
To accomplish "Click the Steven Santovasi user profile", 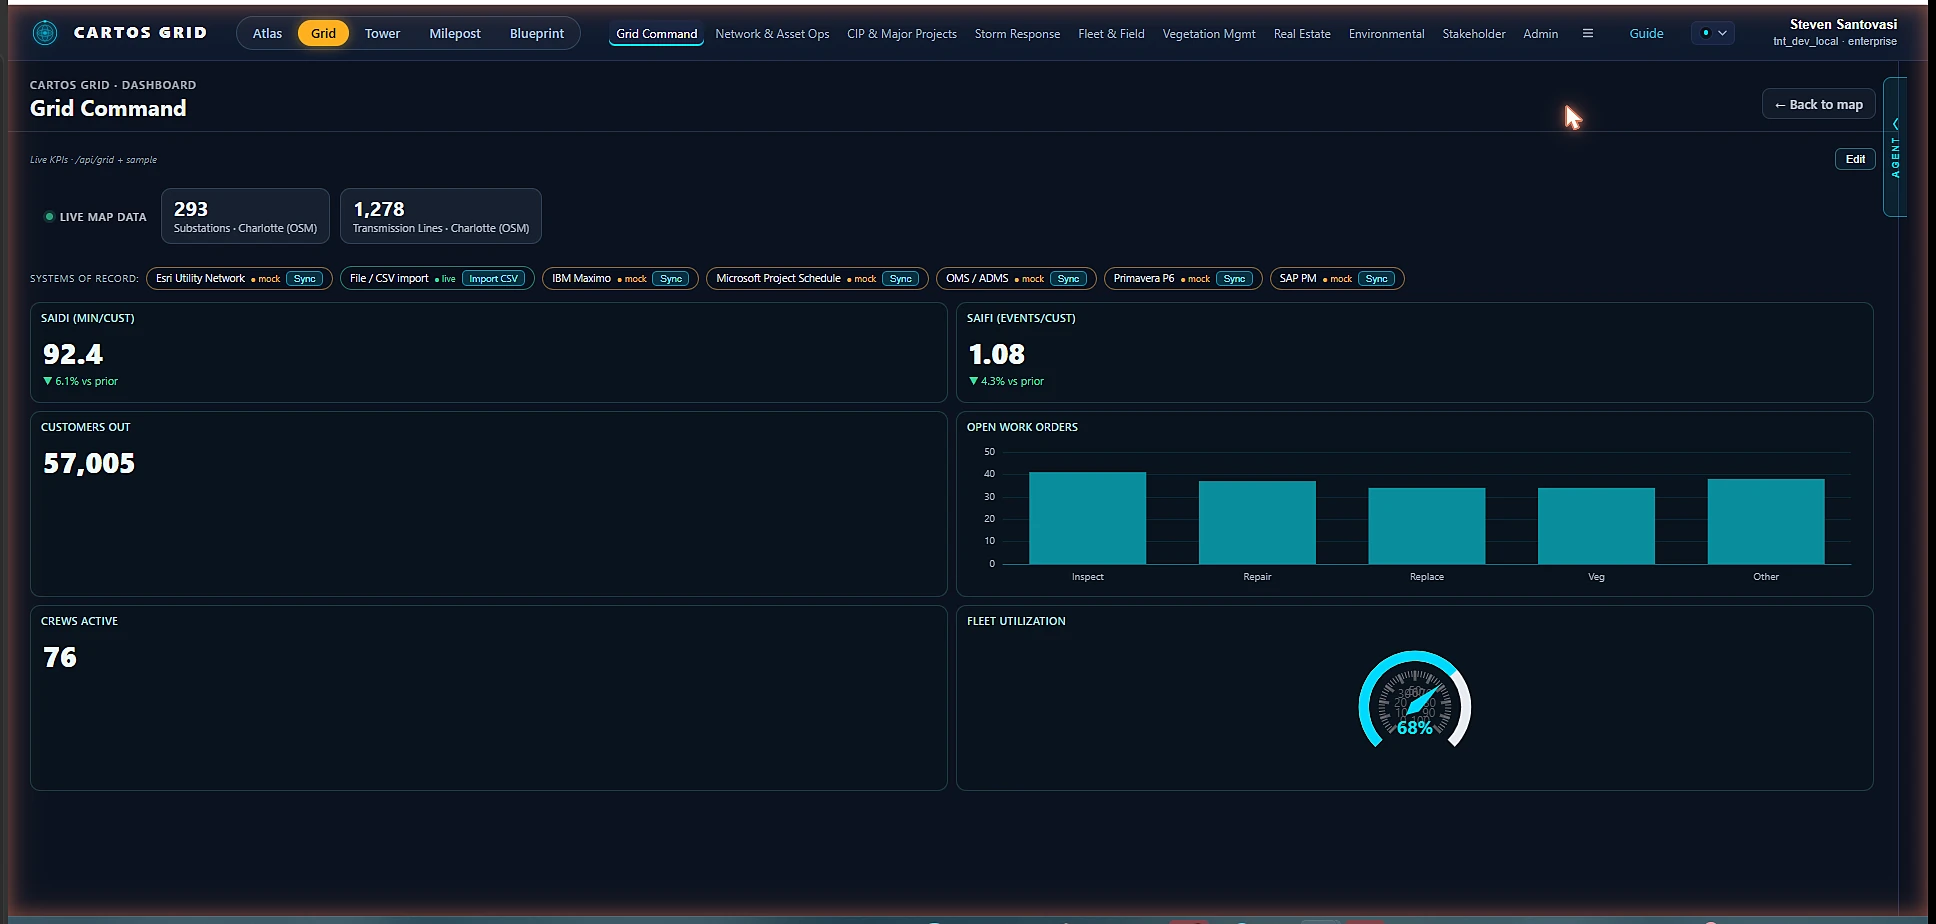I will (x=1835, y=32).
